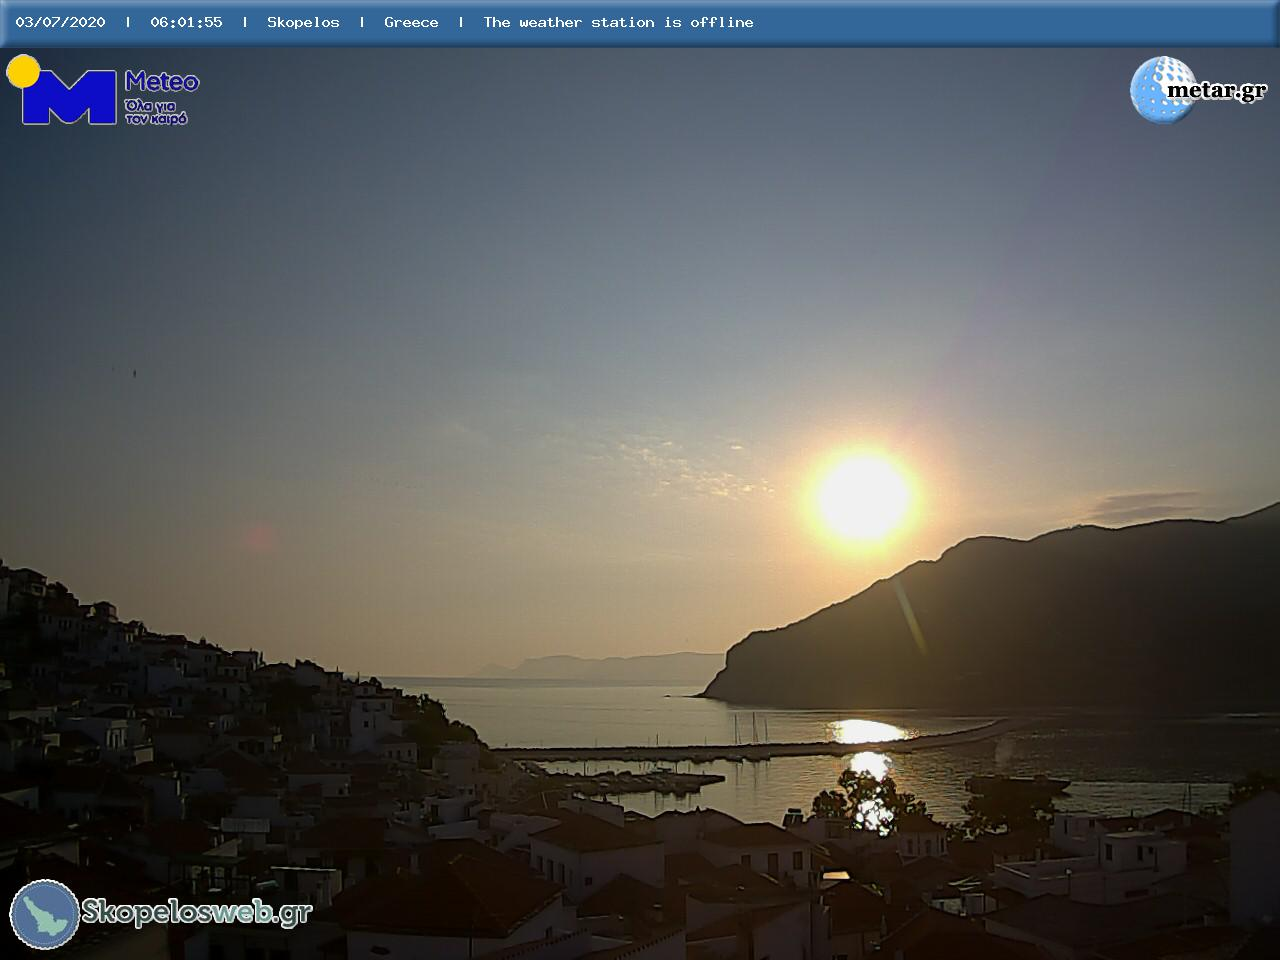
Task: Click the Meteo slogan 'Όλα για τον καιρό'
Action: pos(156,111)
